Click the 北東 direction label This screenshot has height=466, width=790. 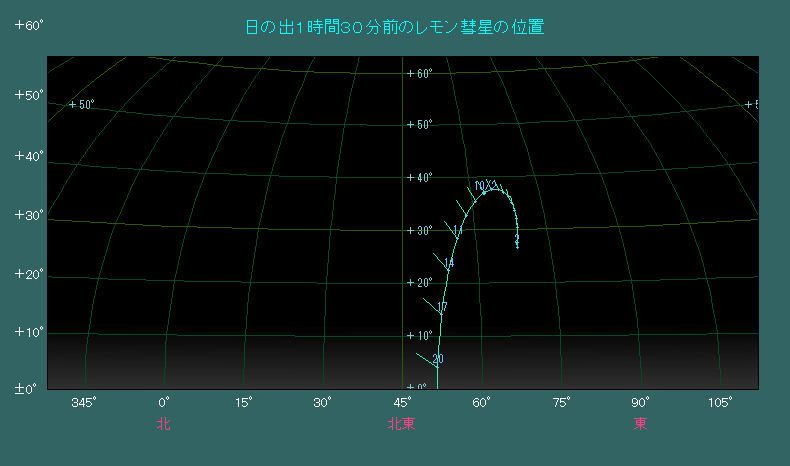[402, 424]
